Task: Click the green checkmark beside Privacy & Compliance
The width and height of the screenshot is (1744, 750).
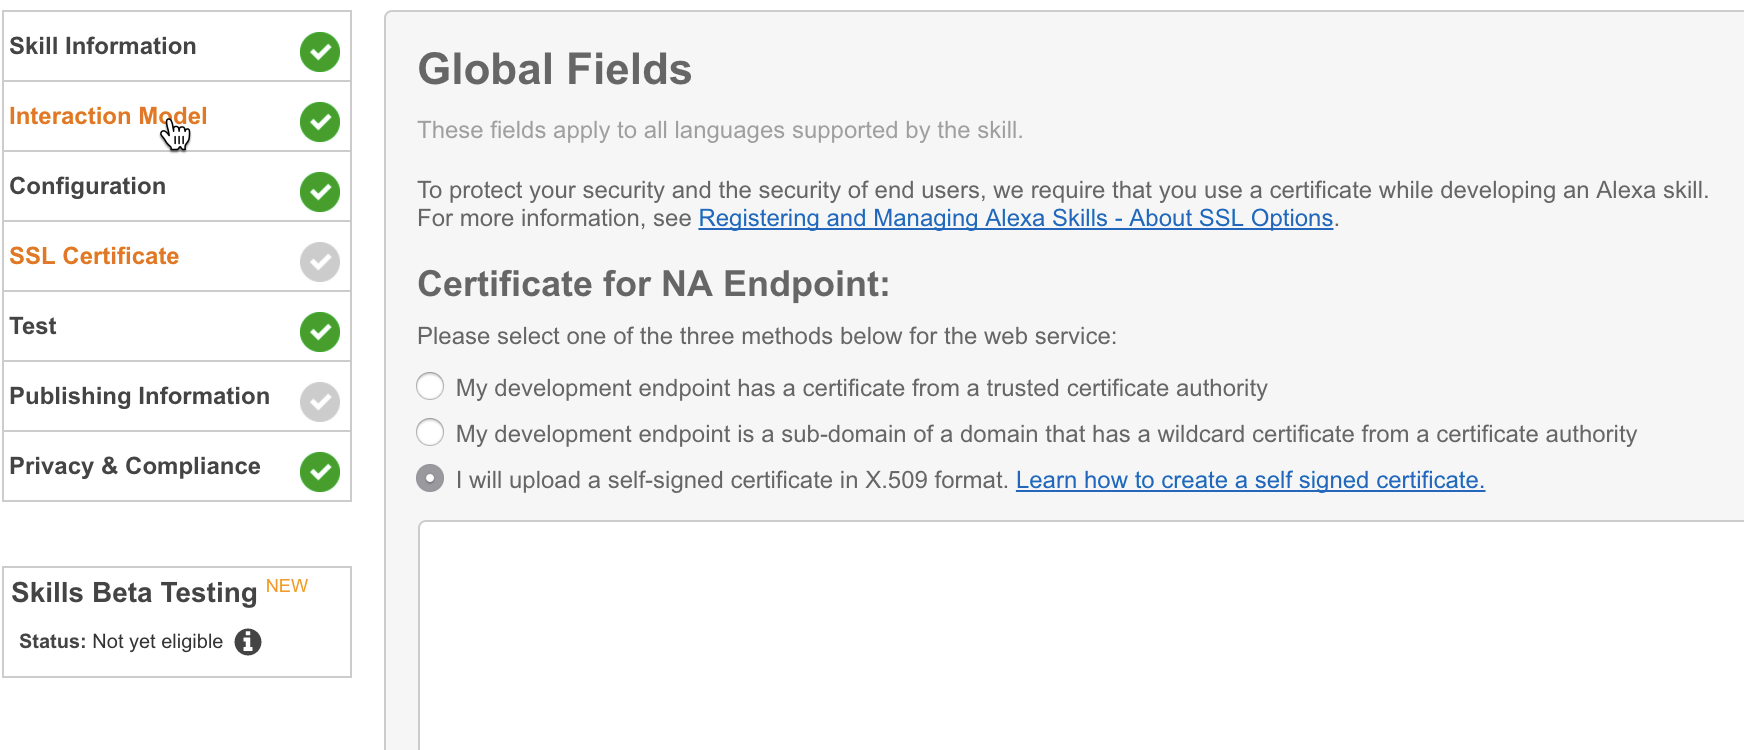Action: click(320, 471)
